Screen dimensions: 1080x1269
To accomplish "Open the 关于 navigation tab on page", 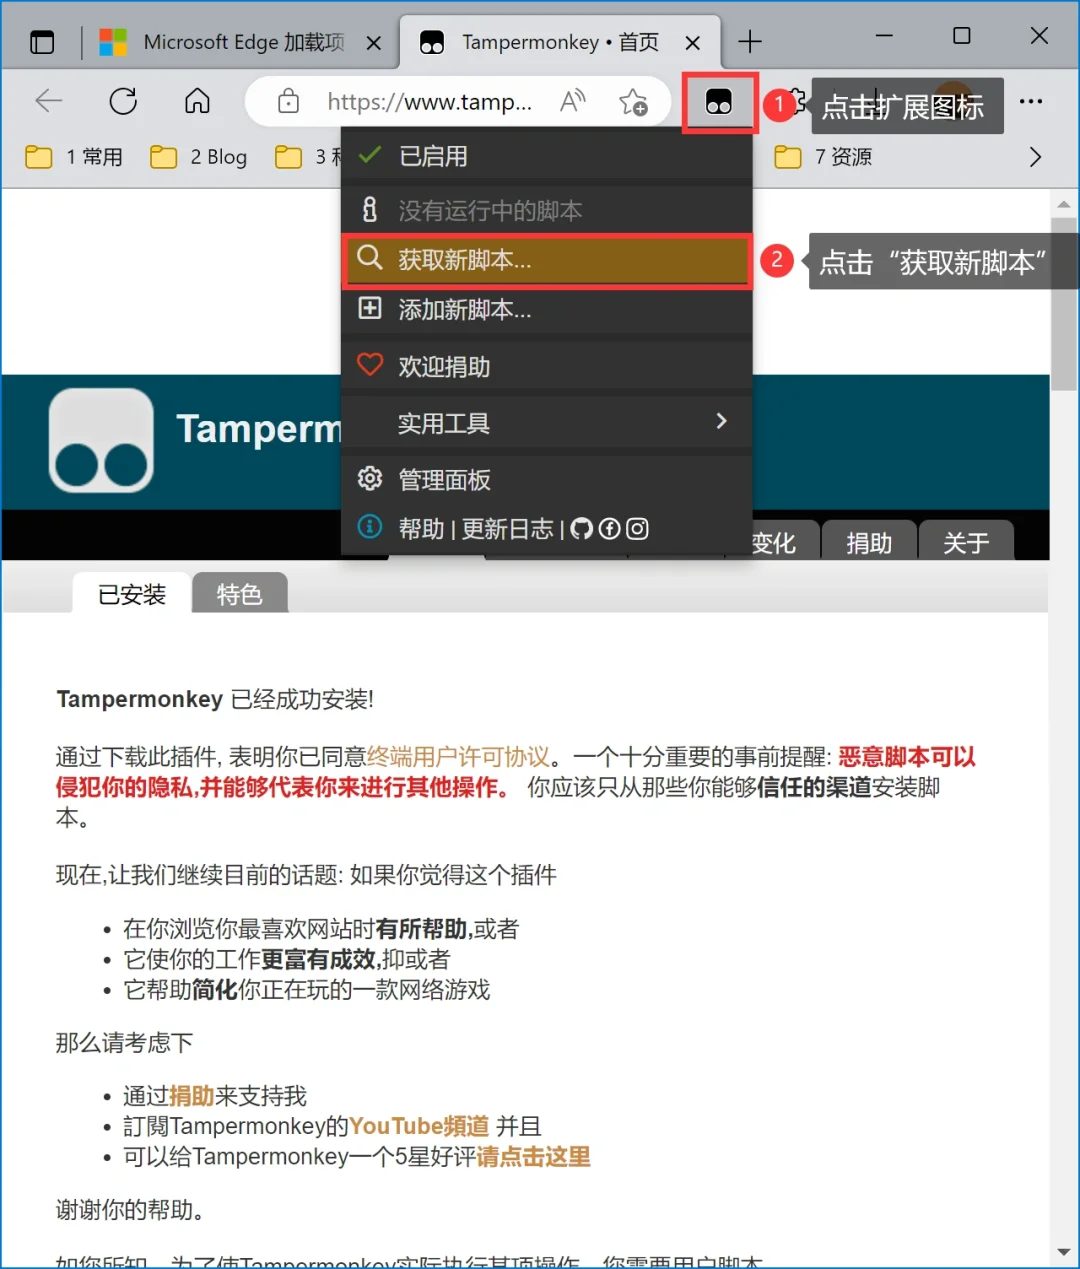I will [966, 542].
